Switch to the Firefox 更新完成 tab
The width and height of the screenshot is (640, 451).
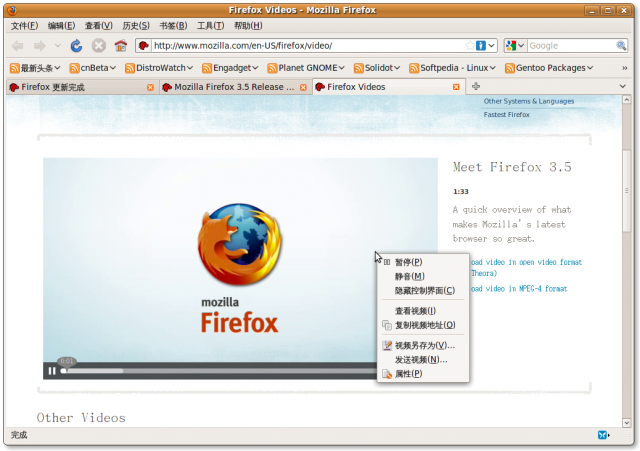coord(78,87)
